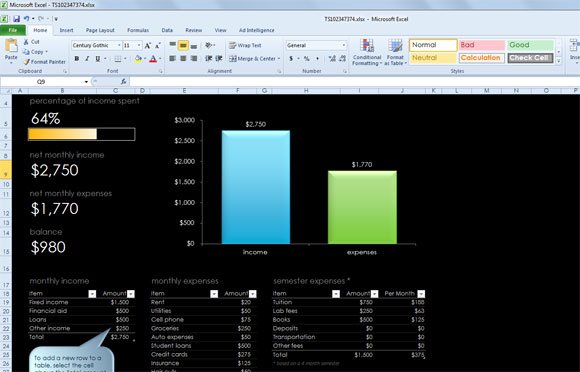Apply the Fill Color bucket
The height and width of the screenshot is (372, 580).
(x=138, y=58)
